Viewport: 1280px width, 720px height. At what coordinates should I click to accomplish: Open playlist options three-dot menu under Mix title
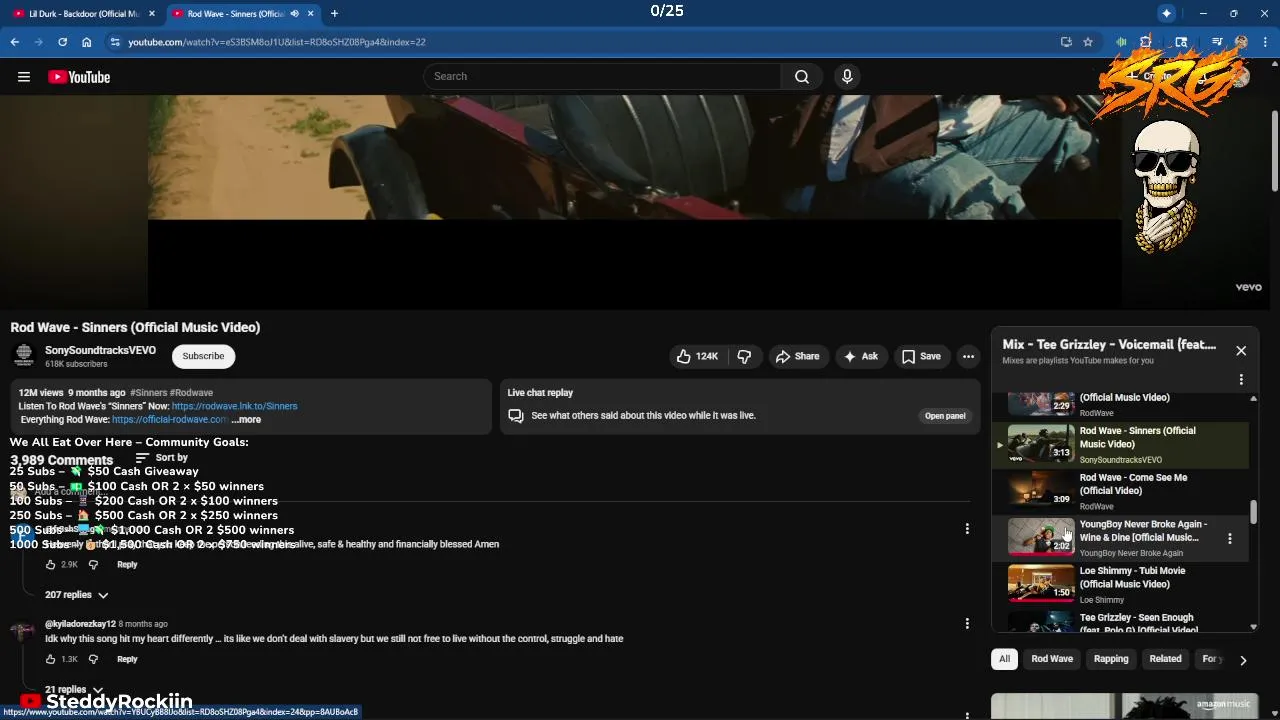click(1241, 380)
